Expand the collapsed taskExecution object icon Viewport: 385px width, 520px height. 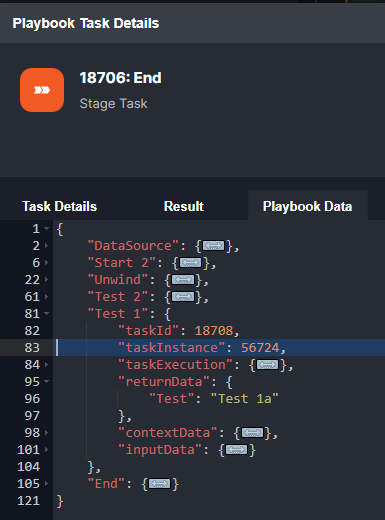tap(267, 365)
